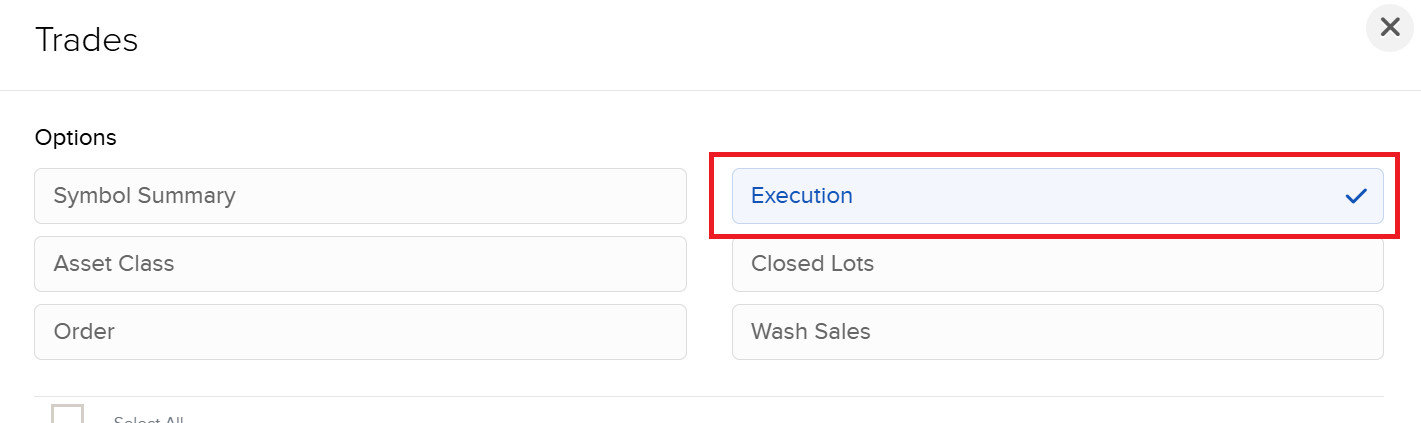Click the "Closed Lots" text label

(812, 264)
